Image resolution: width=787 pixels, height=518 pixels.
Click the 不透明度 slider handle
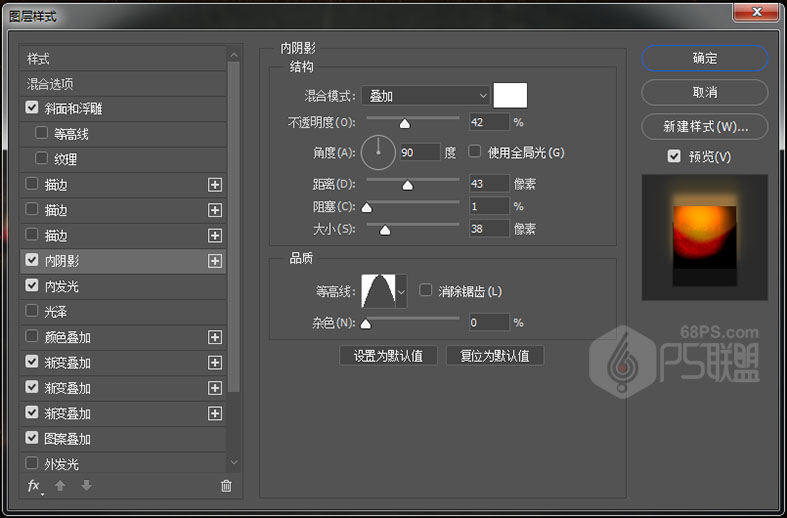coord(405,123)
